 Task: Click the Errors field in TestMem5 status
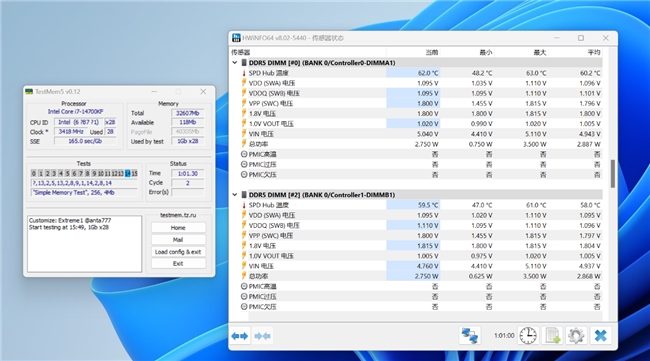(x=188, y=192)
